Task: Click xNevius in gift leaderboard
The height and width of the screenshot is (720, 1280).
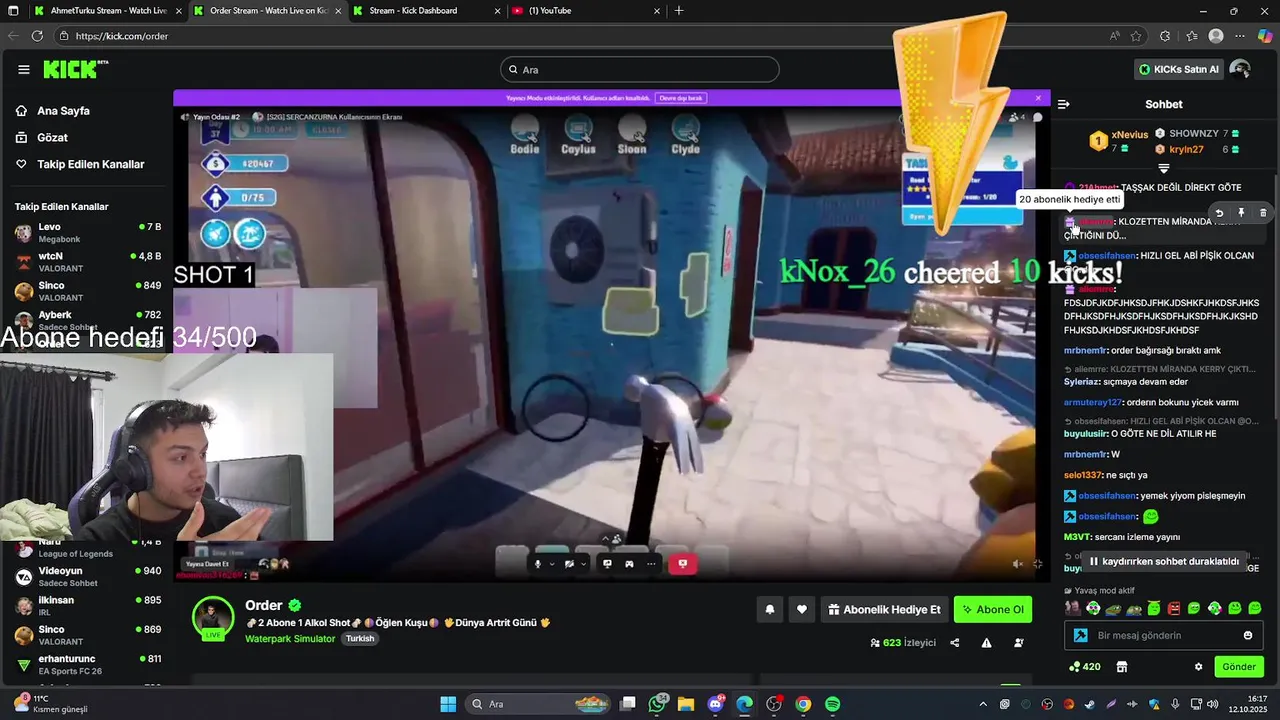Action: point(1130,134)
